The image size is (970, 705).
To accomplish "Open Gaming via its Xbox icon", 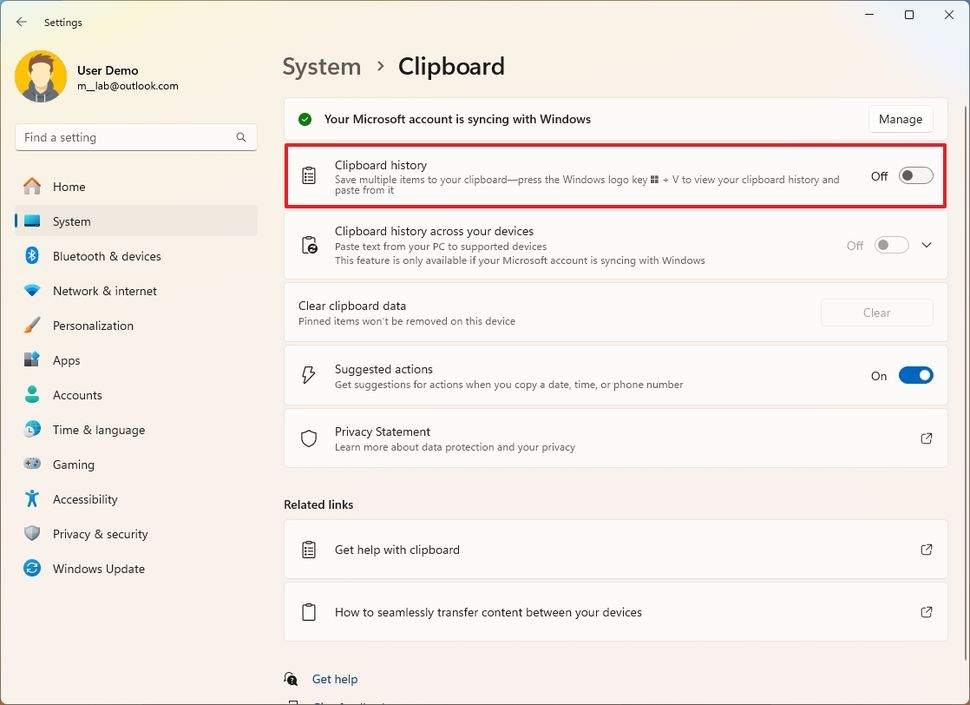I will (32, 464).
